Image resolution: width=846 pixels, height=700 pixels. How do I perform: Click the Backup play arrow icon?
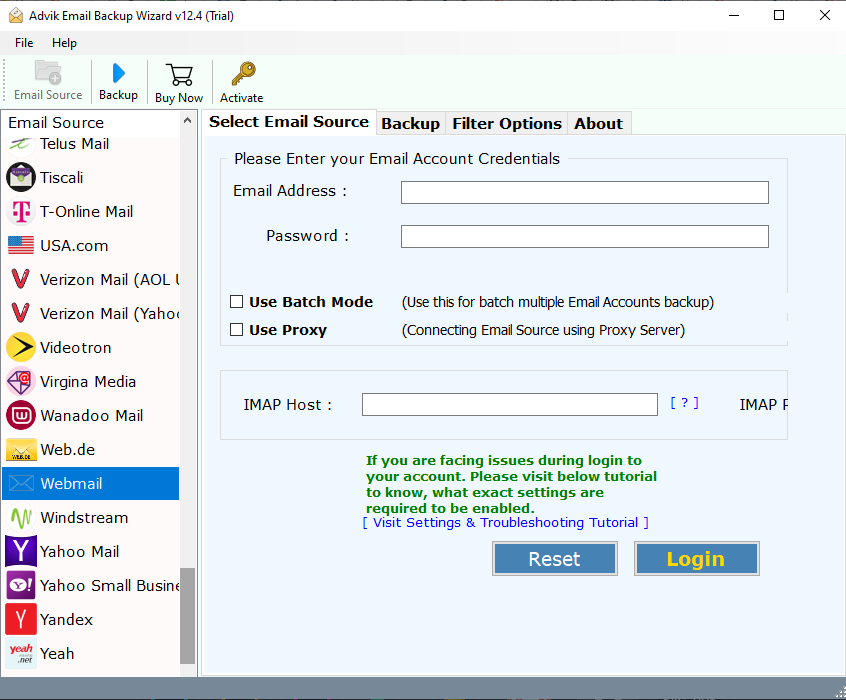(x=119, y=73)
